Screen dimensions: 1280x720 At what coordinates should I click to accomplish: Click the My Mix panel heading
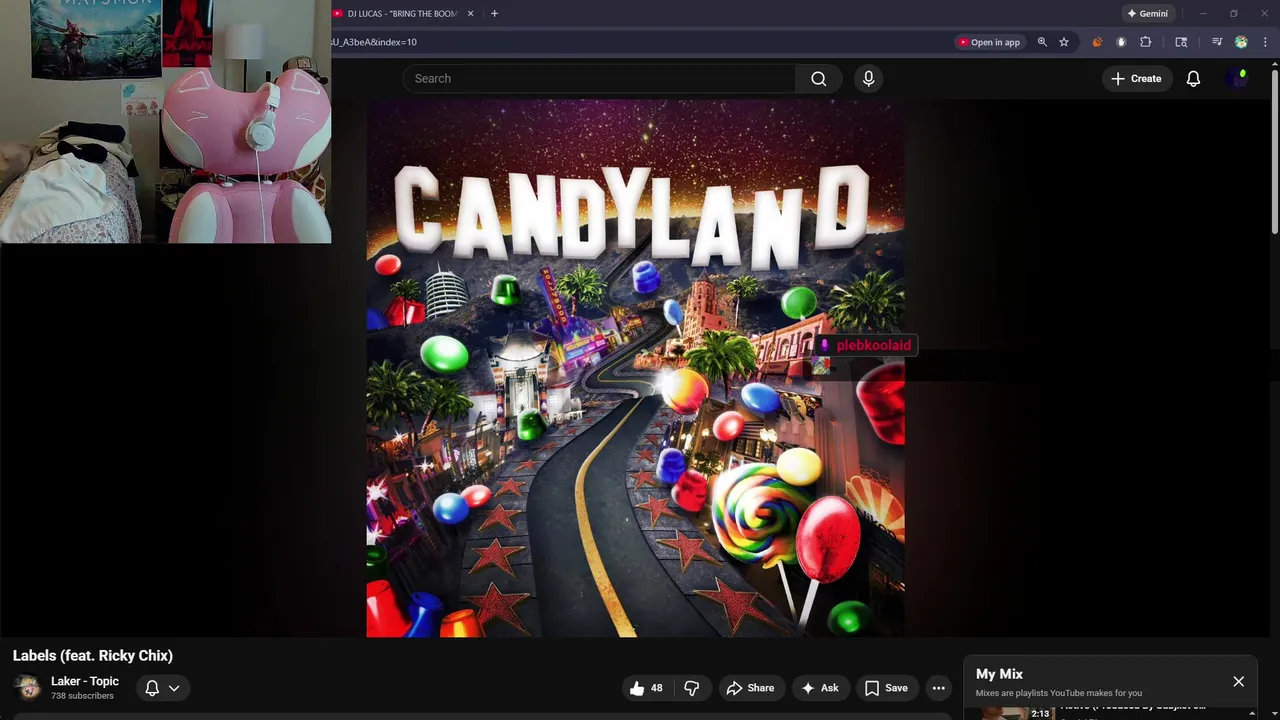[x=999, y=674]
